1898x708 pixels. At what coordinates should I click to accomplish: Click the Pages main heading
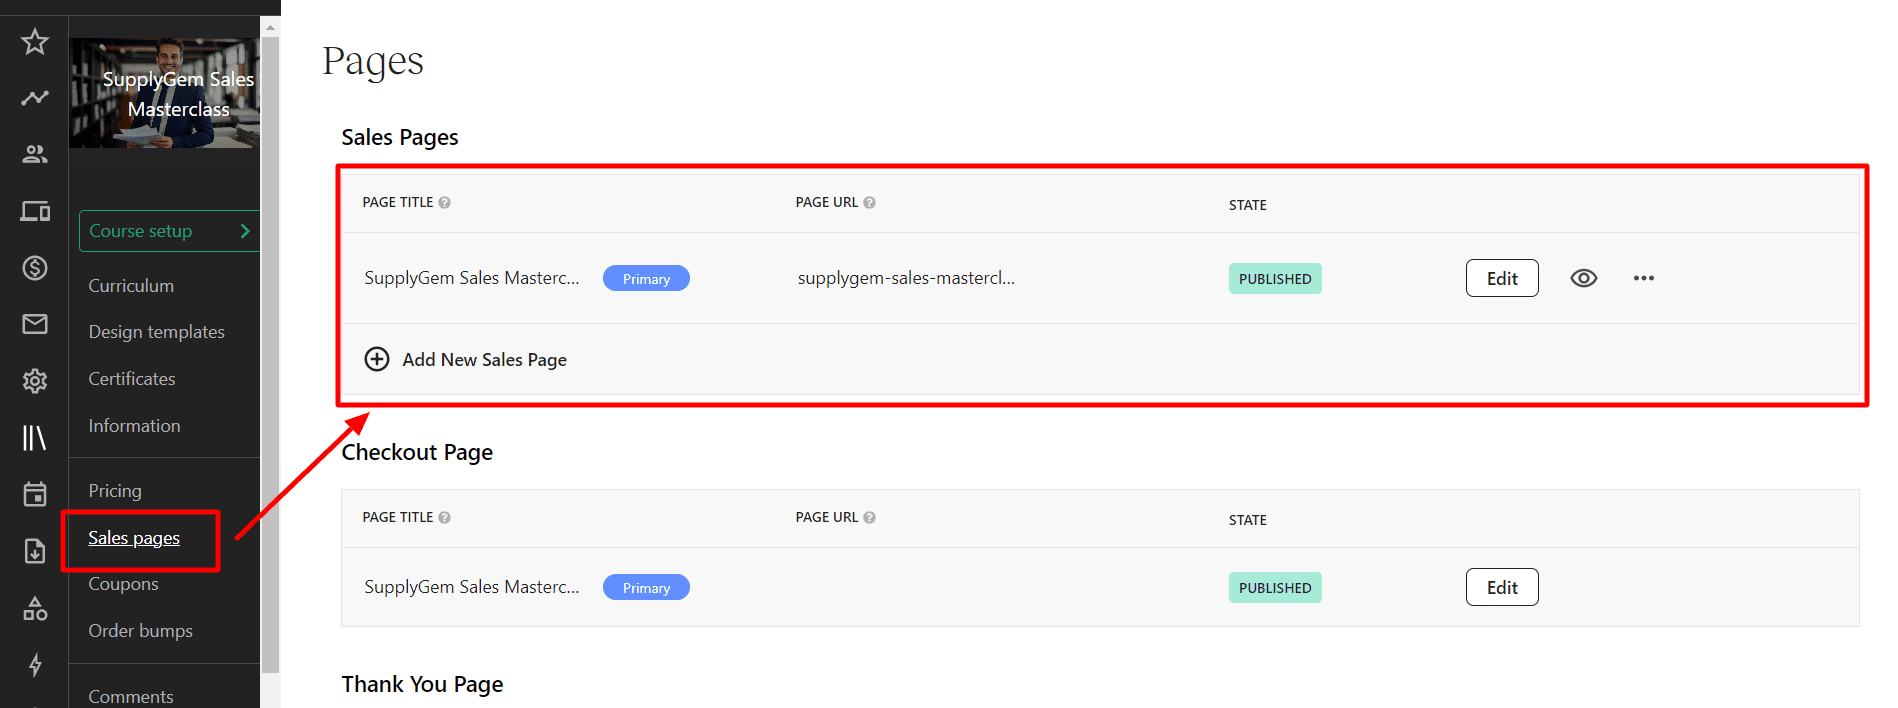coord(373,62)
